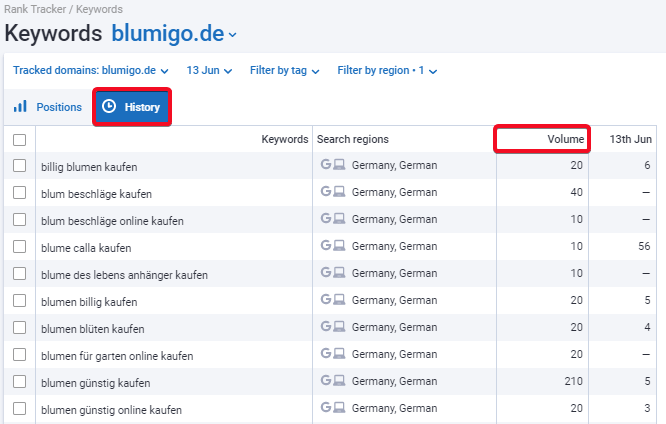Click desktop icon in blumen günstig online kaufen row
This screenshot has width=666, height=424.
[339, 407]
